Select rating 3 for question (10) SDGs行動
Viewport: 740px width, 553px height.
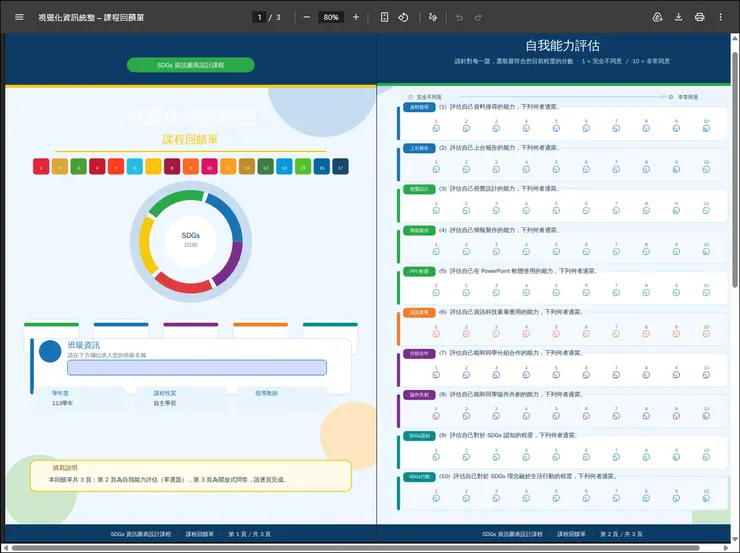click(x=496, y=498)
